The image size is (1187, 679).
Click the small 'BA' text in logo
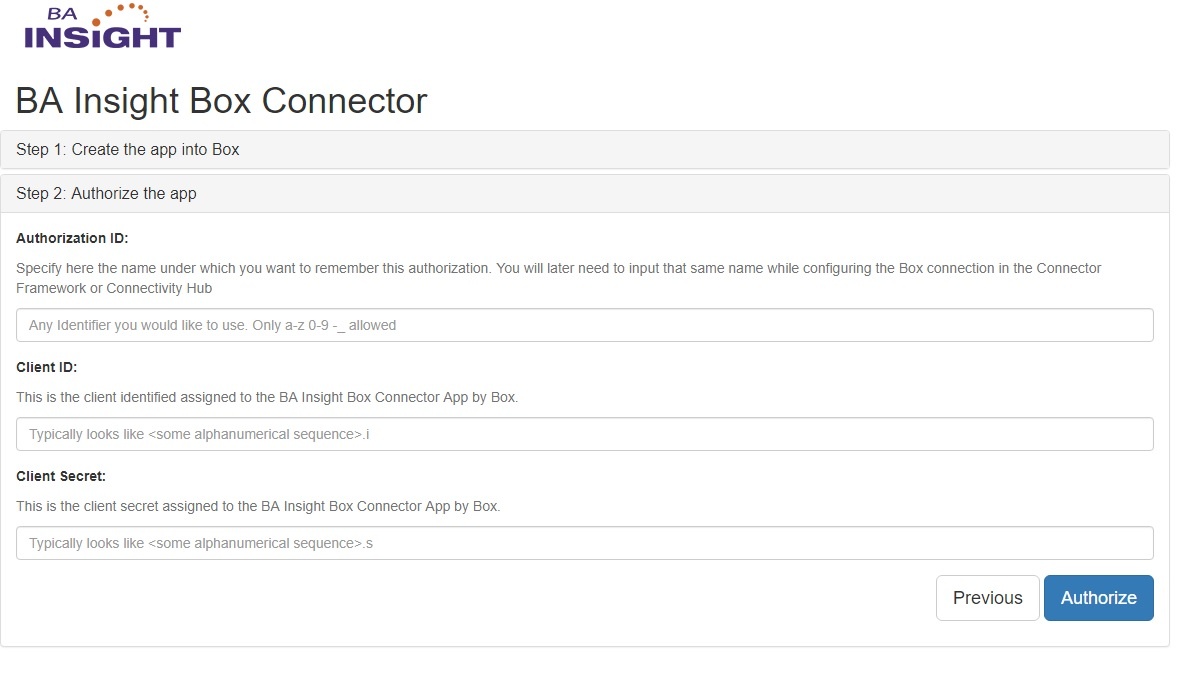pyautogui.click(x=63, y=14)
